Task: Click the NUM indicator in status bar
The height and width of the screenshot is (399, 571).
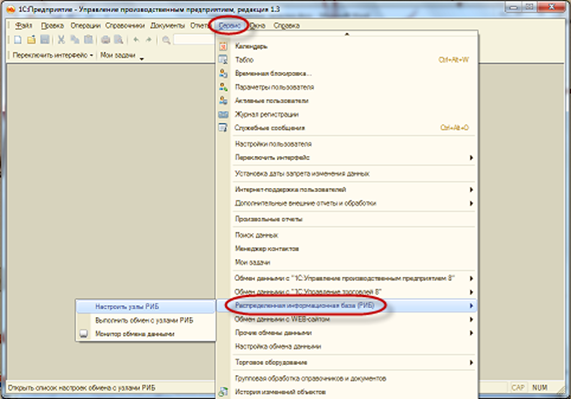Action: pos(539,388)
